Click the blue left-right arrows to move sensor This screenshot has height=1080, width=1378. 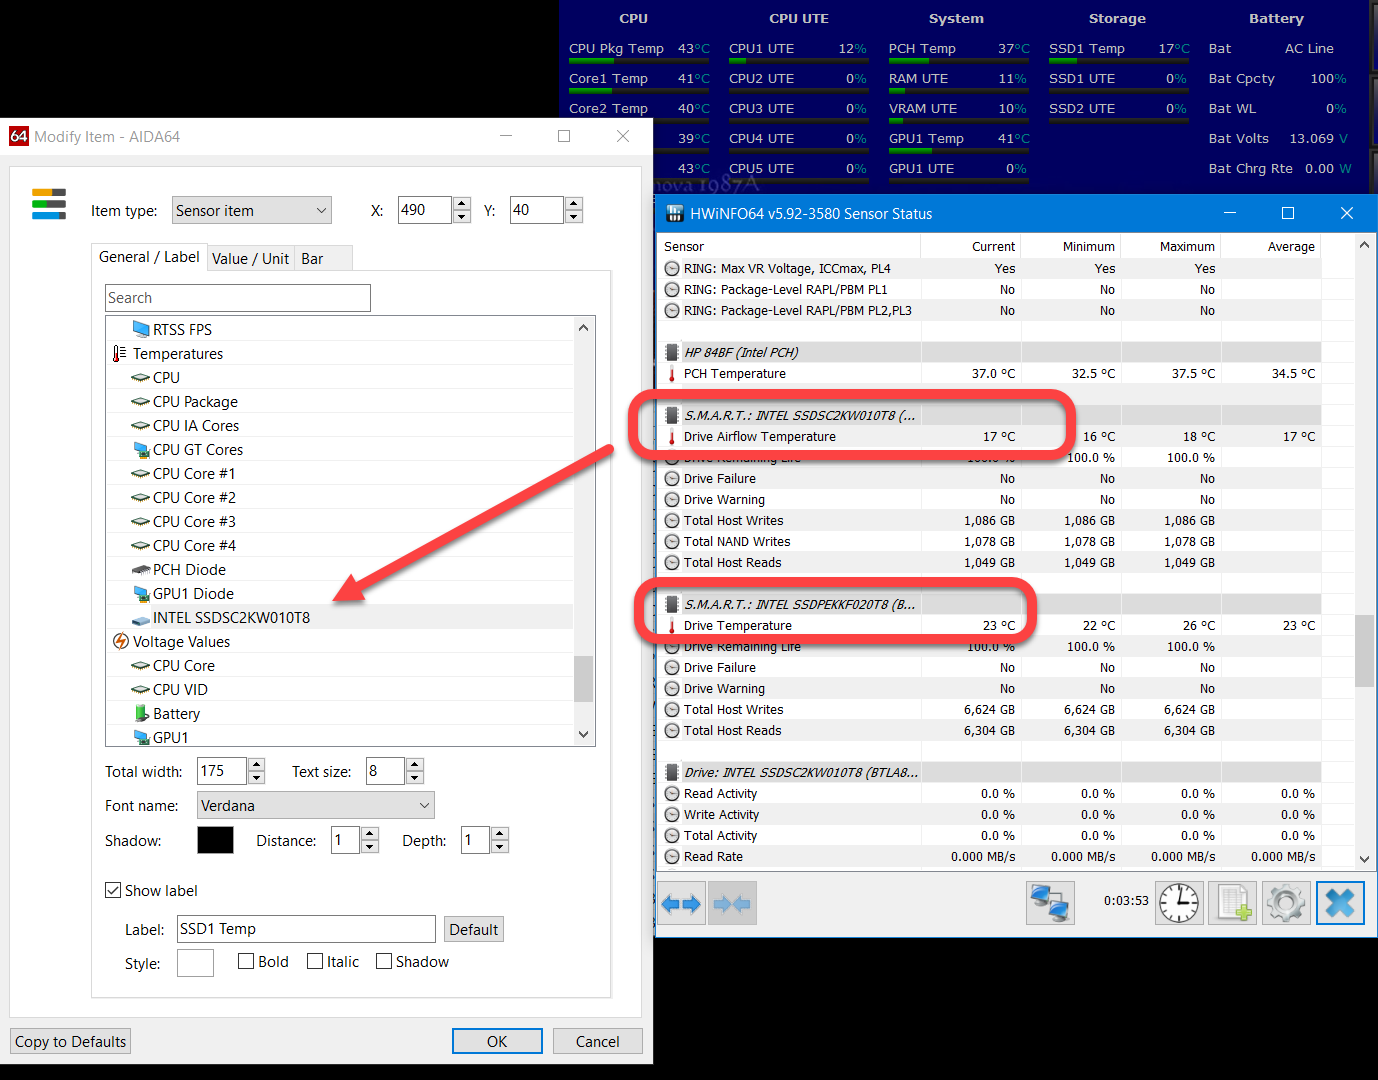681,903
